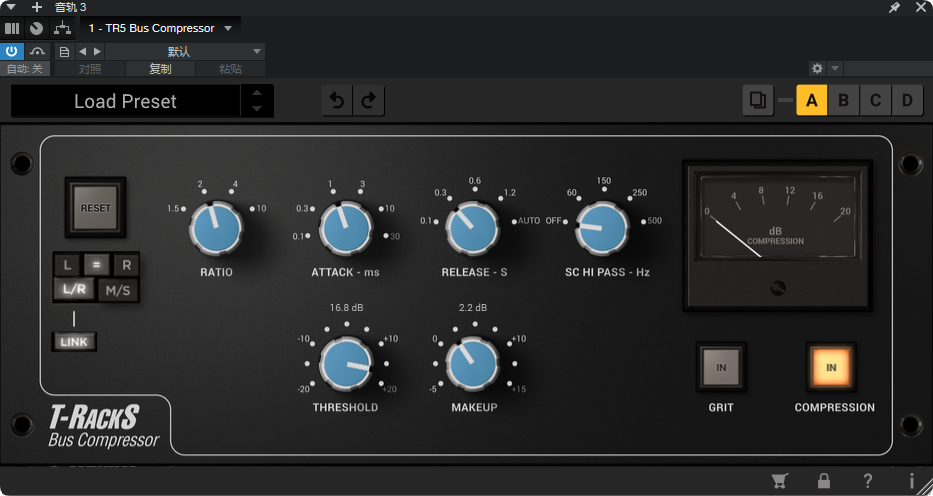The height and width of the screenshot is (496, 933).
Task: Click the ATTACK knob
Action: point(346,227)
